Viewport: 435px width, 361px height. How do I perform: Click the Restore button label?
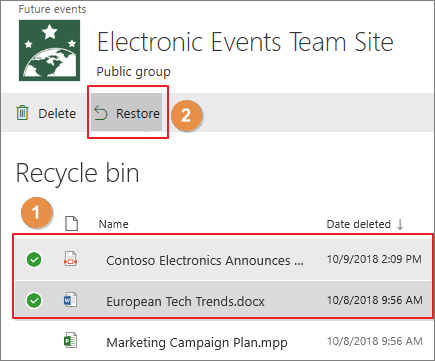click(x=138, y=114)
